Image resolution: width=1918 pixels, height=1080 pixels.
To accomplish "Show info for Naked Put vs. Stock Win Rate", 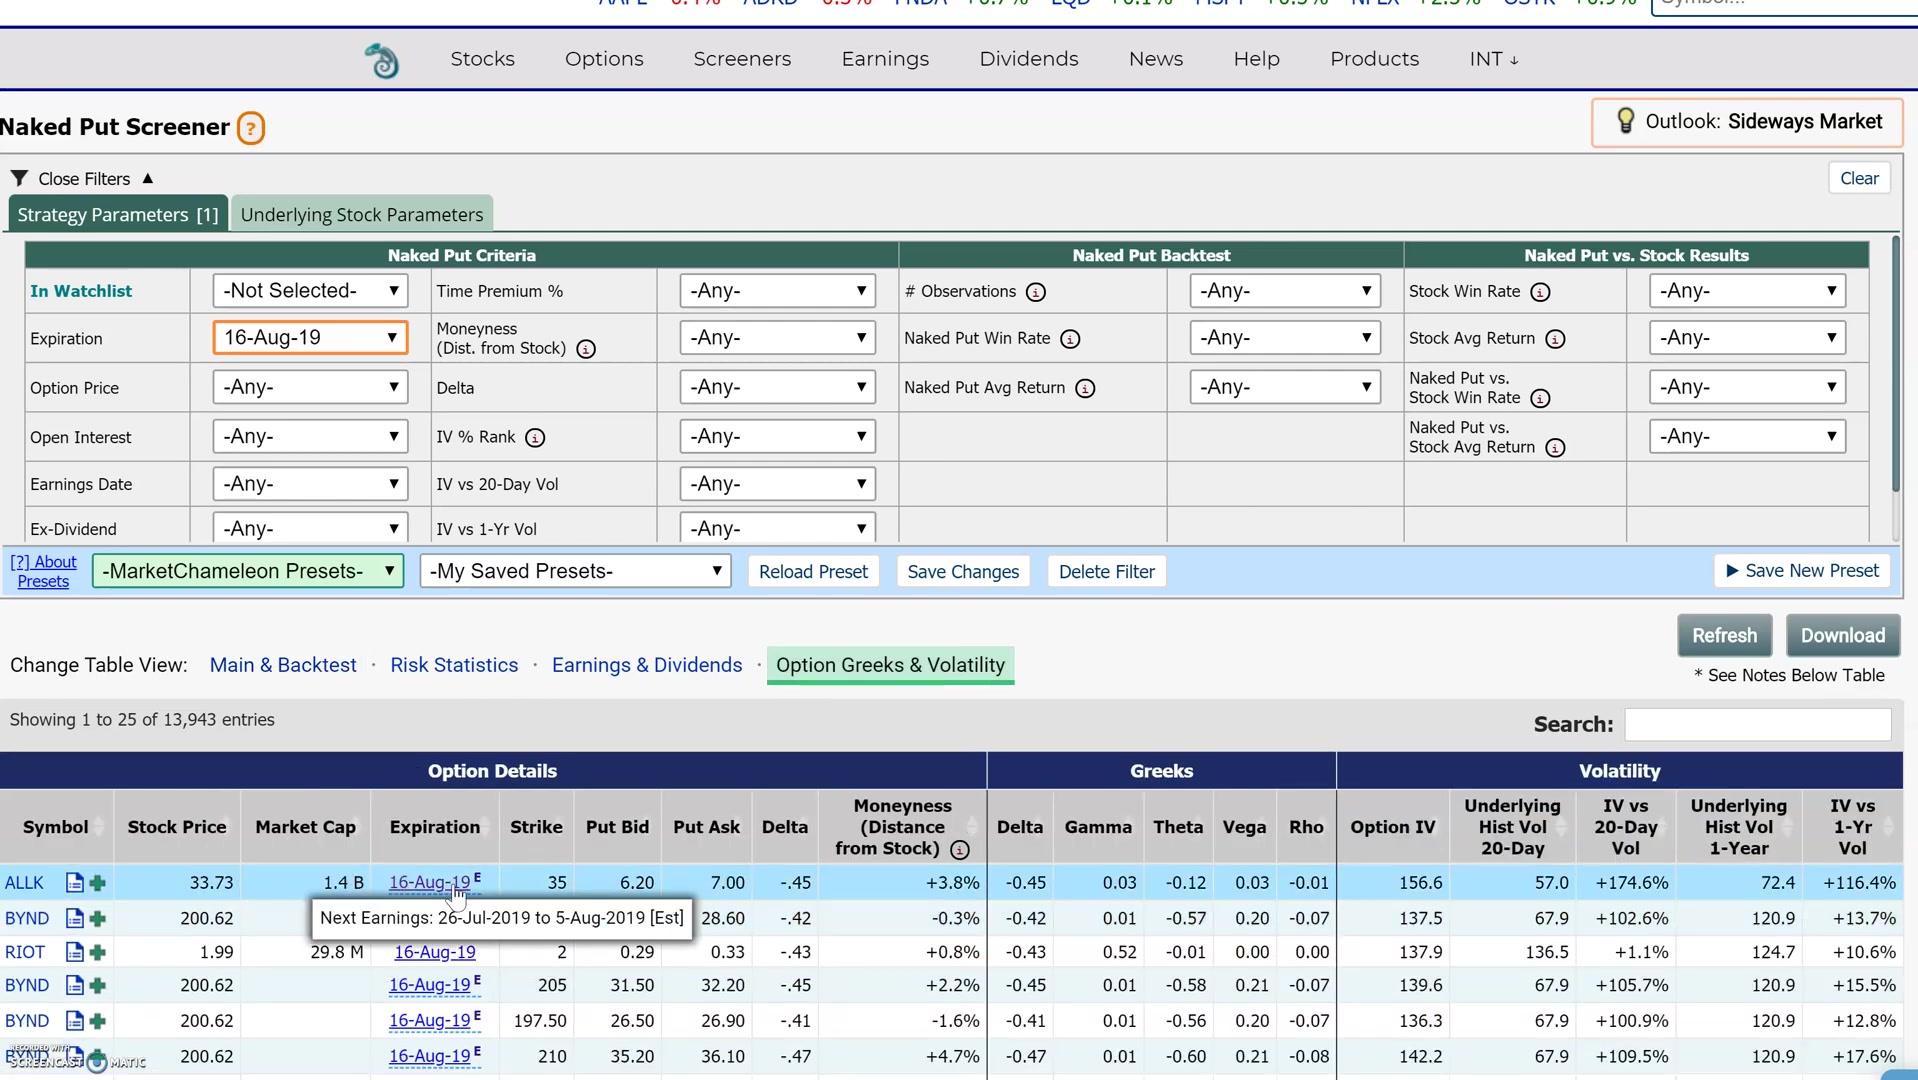I will pos(1540,399).
